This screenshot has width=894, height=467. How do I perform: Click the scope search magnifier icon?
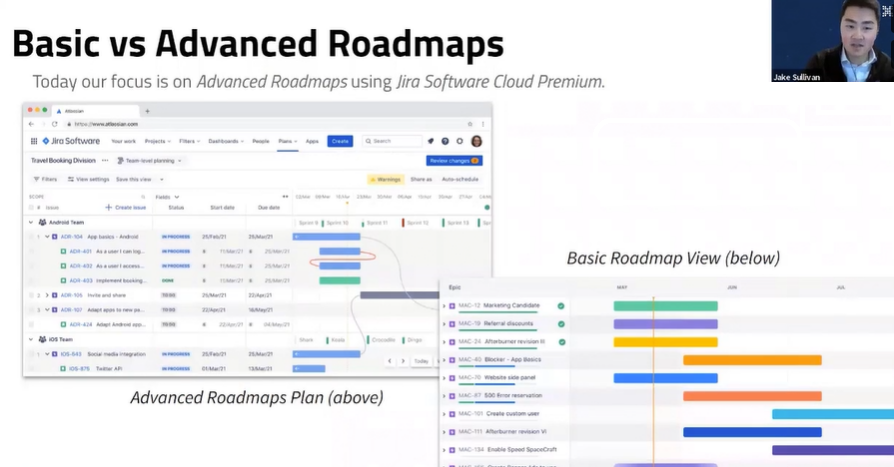pos(143,197)
